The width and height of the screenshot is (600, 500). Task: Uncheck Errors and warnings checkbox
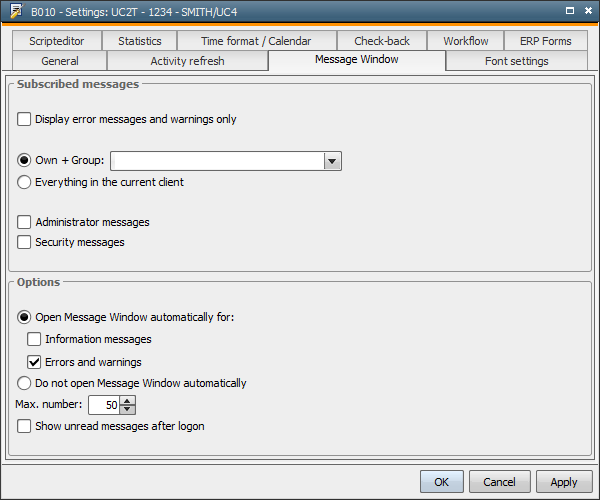[34, 362]
